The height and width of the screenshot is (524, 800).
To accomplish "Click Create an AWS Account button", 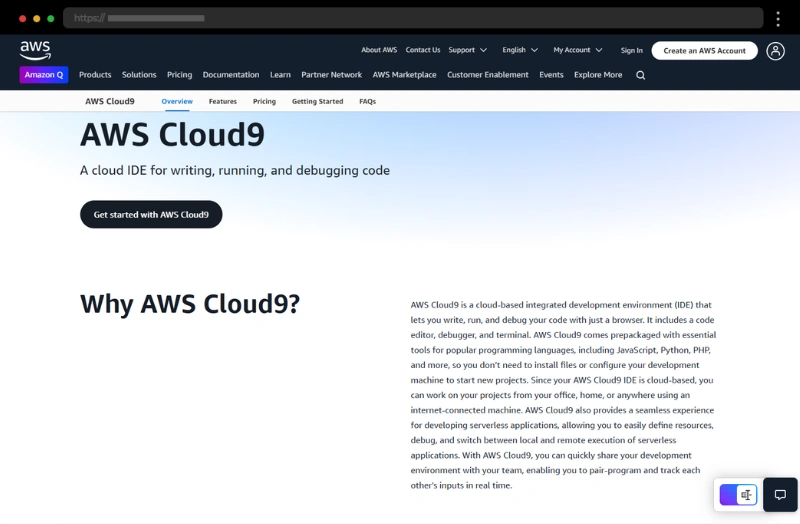I will [x=705, y=51].
